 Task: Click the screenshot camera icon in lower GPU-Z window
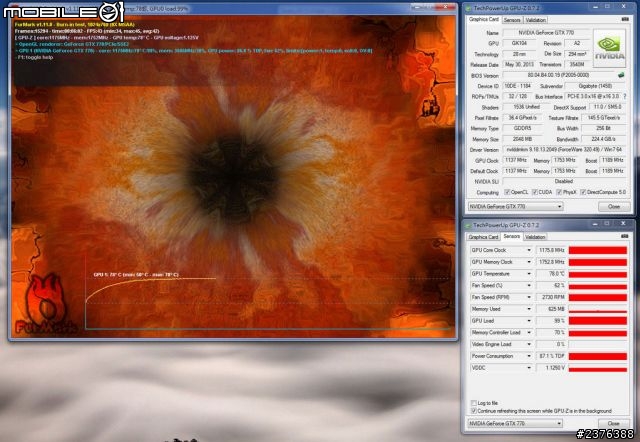coord(624,236)
